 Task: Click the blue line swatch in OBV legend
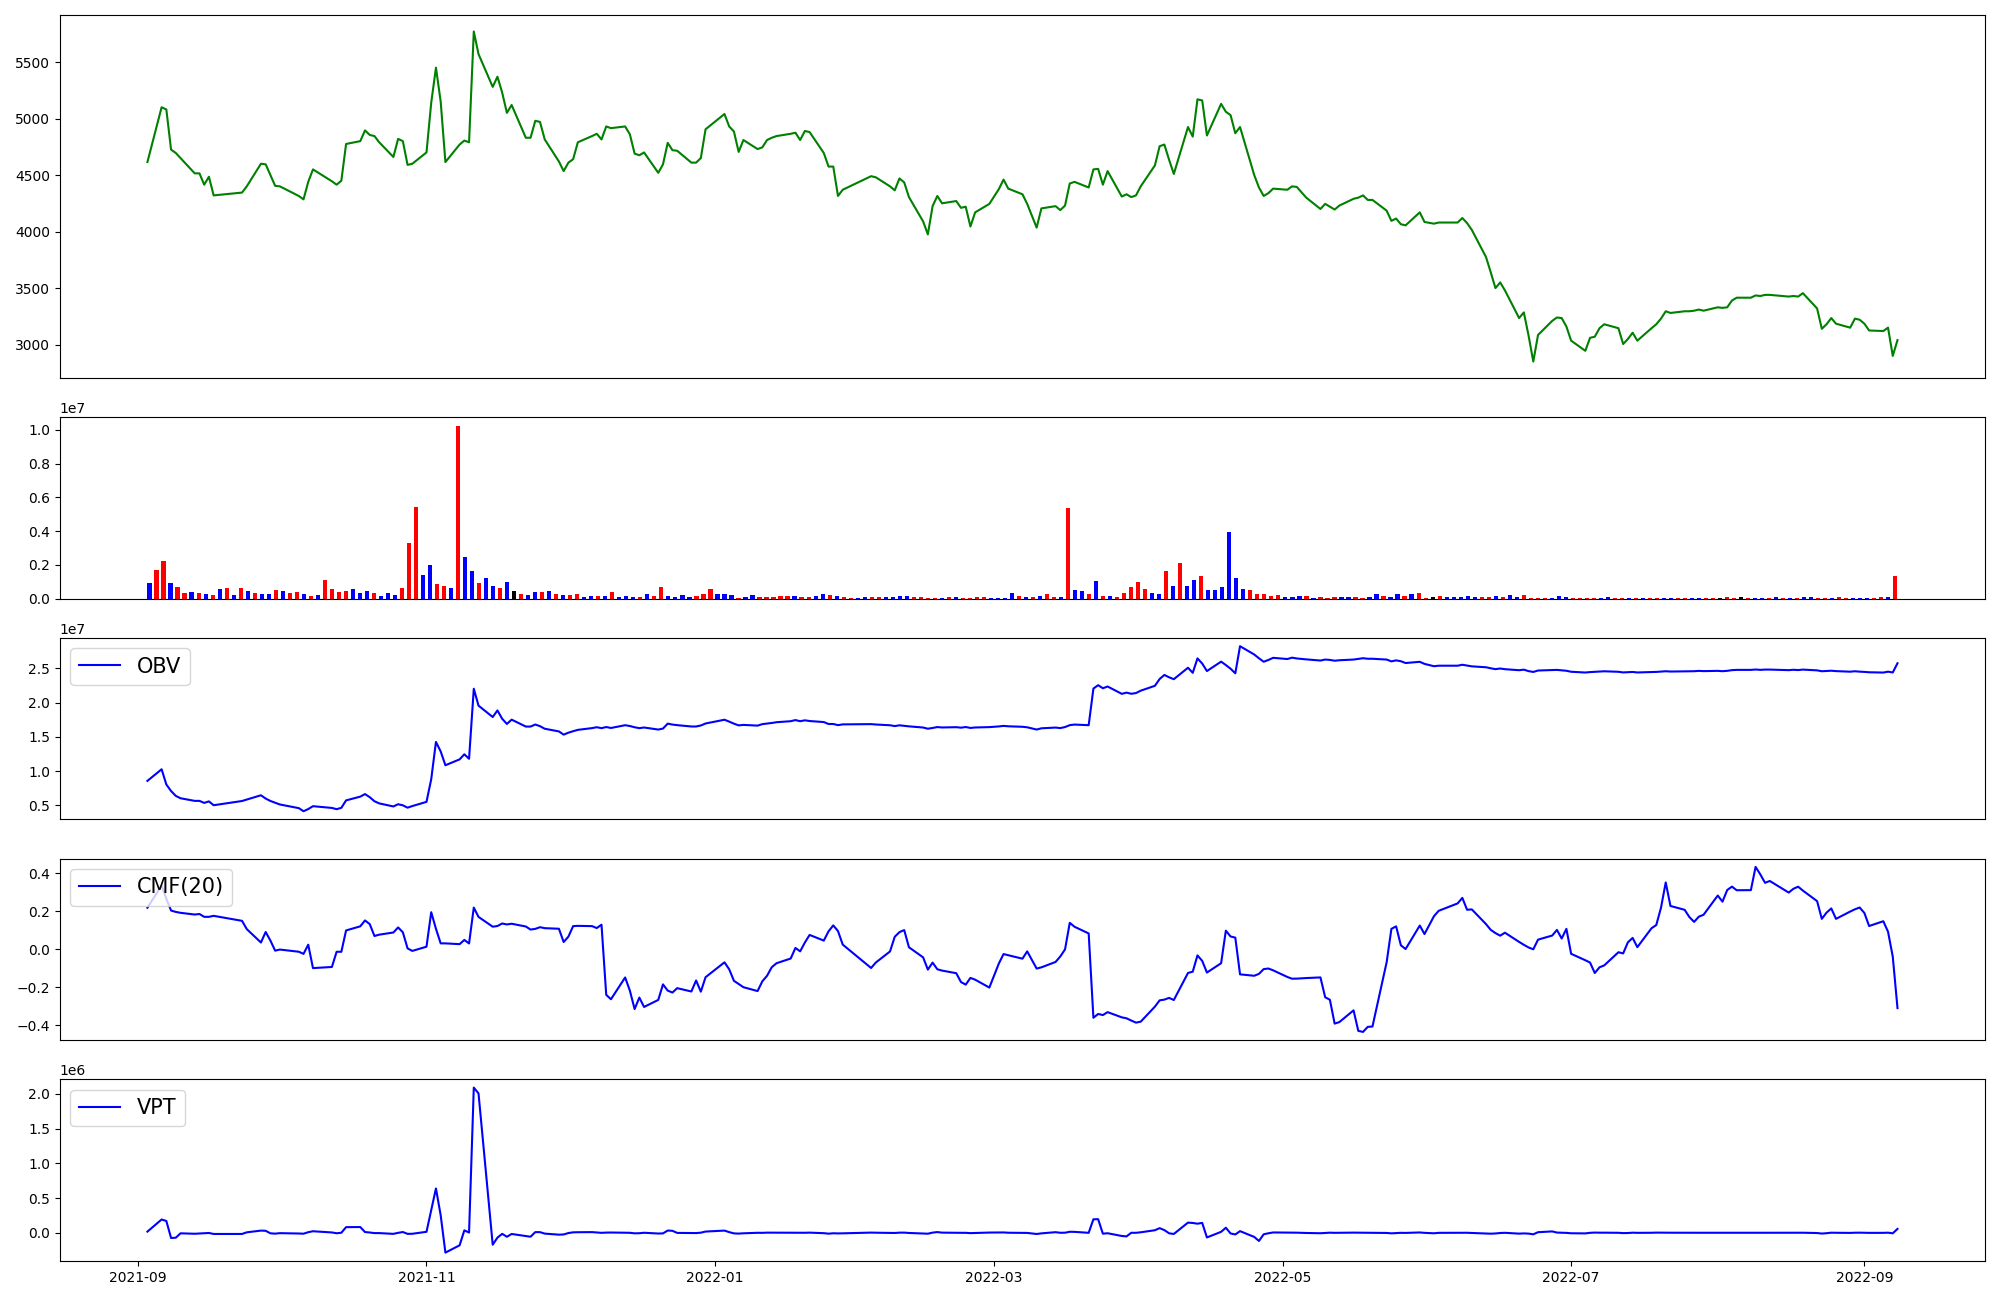click(x=99, y=667)
